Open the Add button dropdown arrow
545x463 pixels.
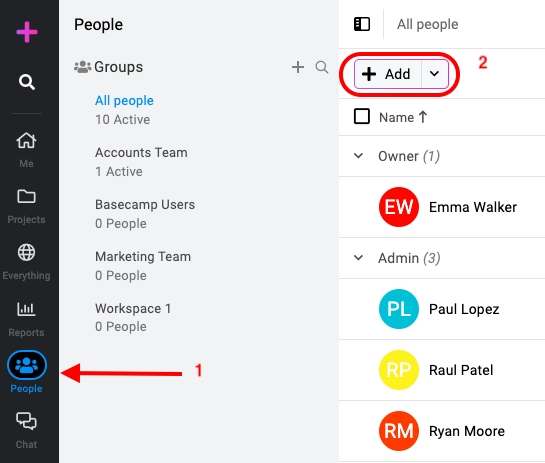coord(434,74)
